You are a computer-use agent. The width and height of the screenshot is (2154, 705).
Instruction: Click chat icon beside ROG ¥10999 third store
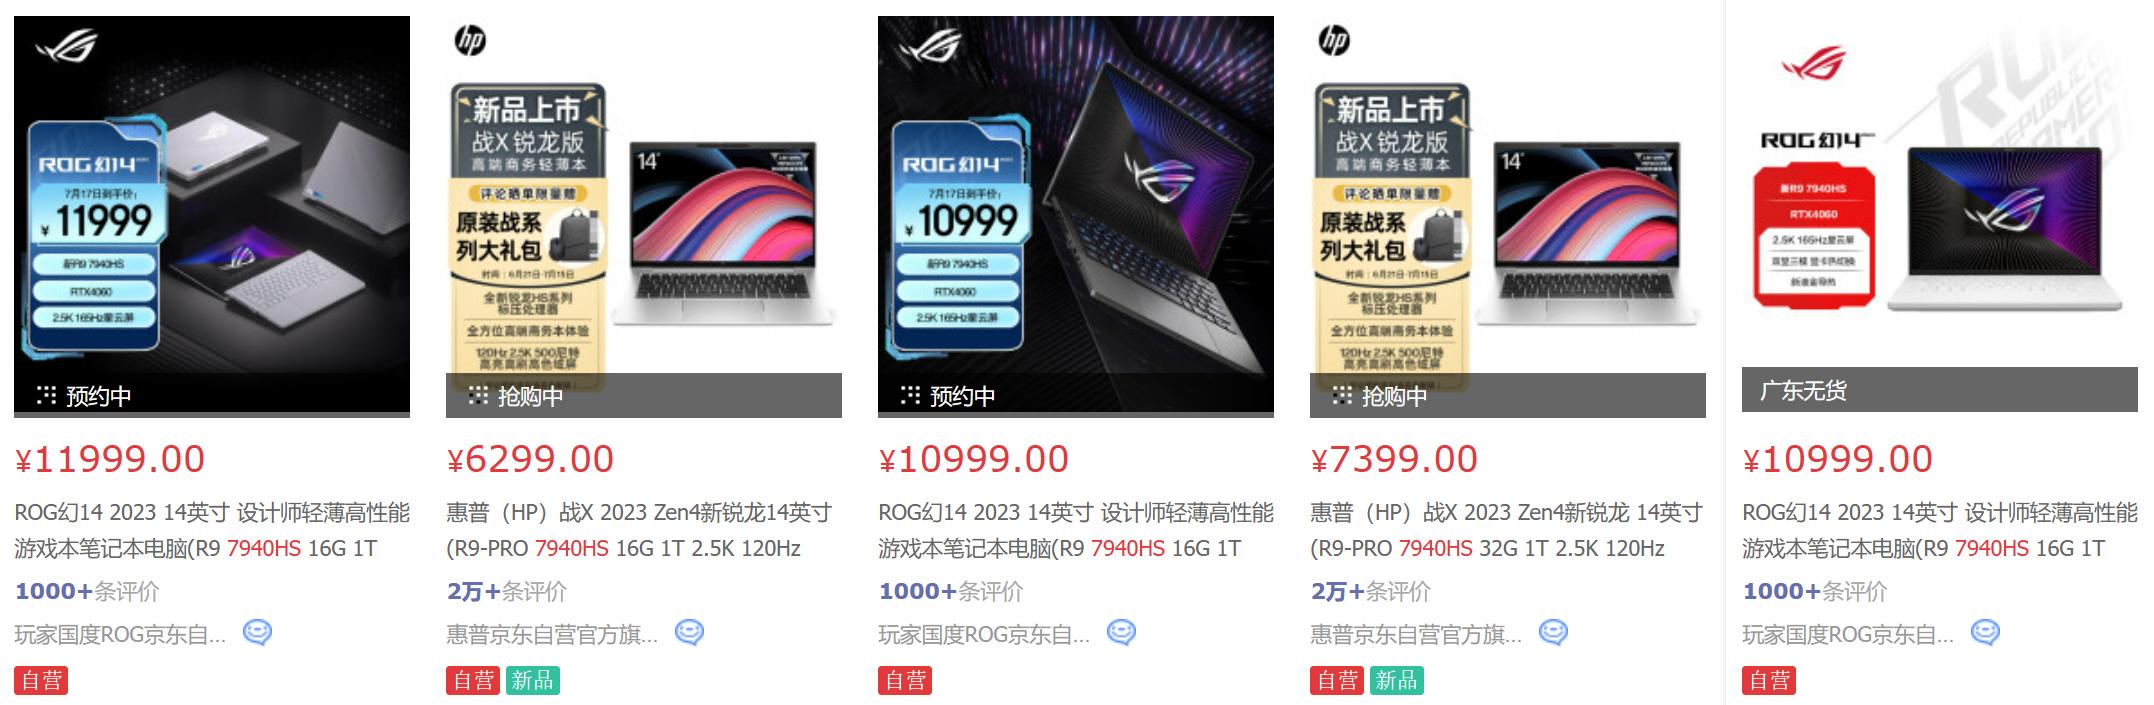pos(1121,633)
